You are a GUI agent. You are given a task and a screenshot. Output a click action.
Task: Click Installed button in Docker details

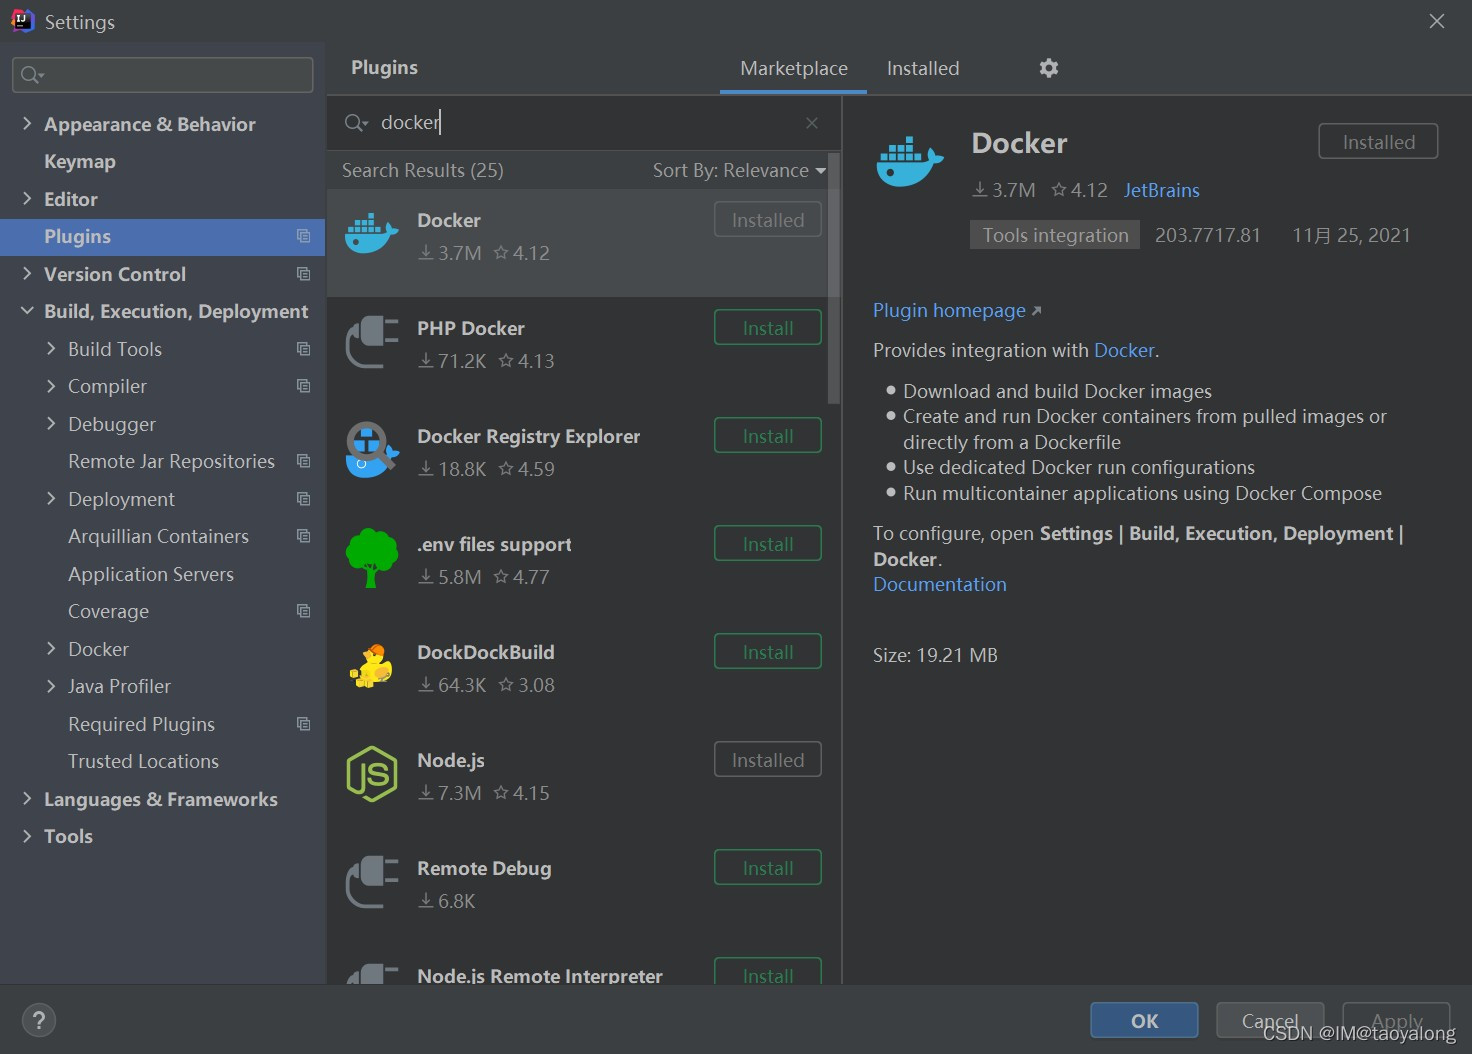click(x=1378, y=142)
